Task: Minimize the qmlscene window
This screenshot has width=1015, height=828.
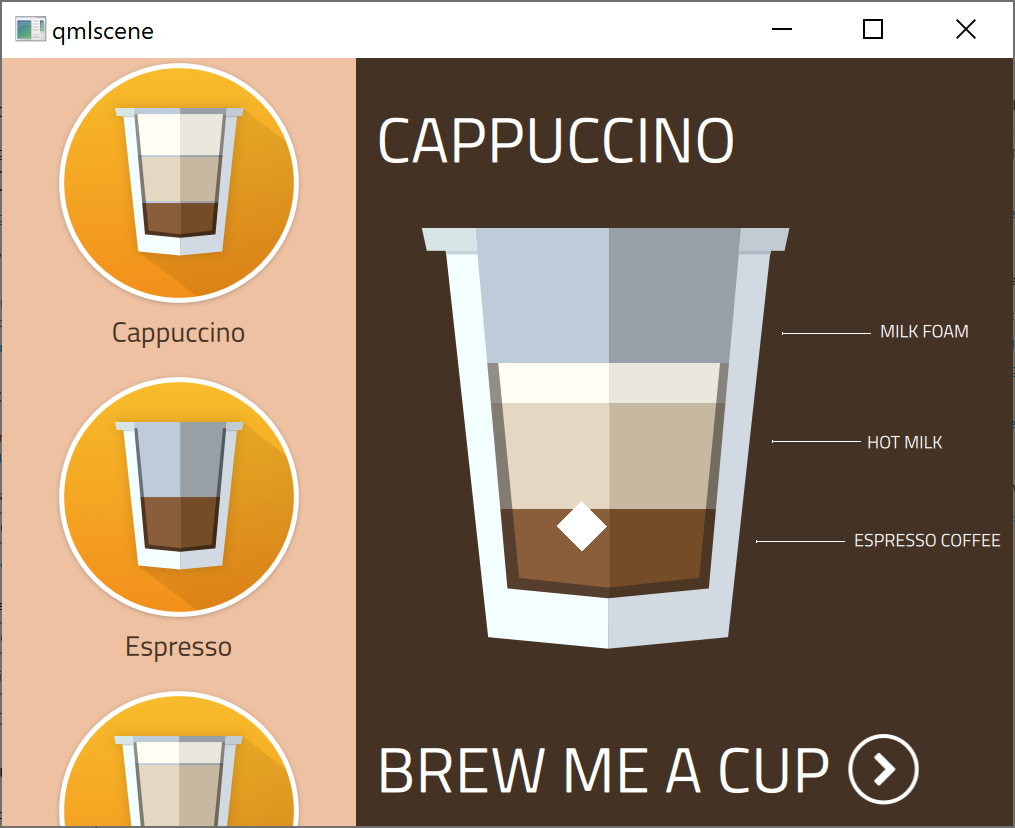Action: point(782,30)
